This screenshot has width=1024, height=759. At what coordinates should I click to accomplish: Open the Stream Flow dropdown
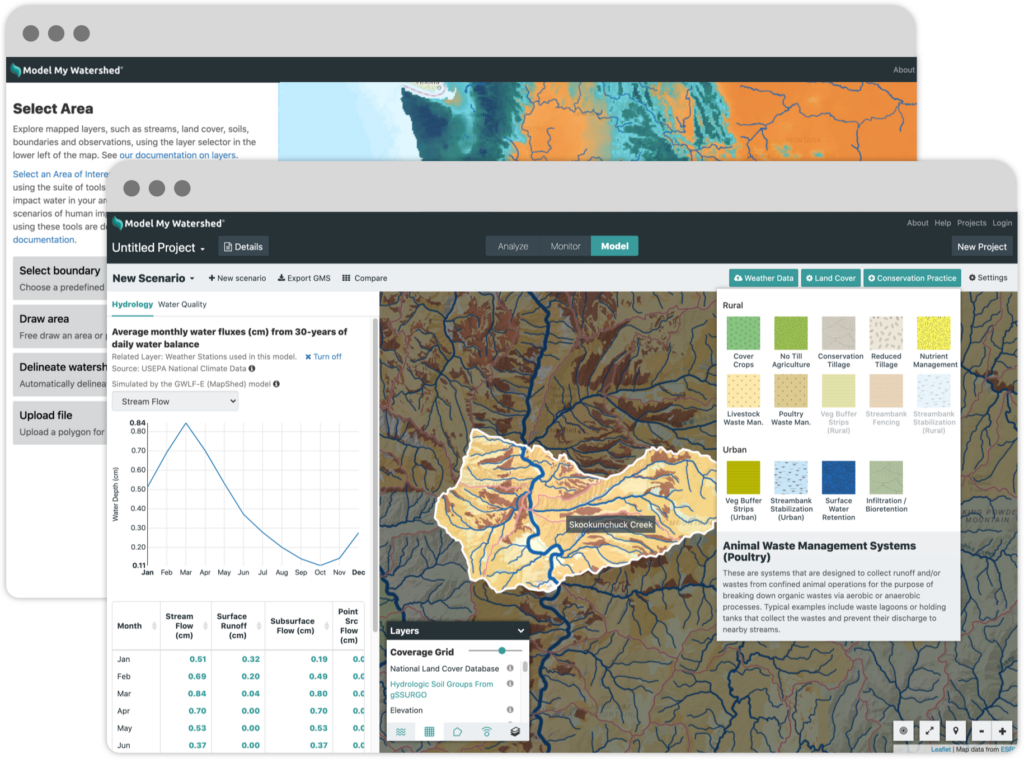coord(176,400)
